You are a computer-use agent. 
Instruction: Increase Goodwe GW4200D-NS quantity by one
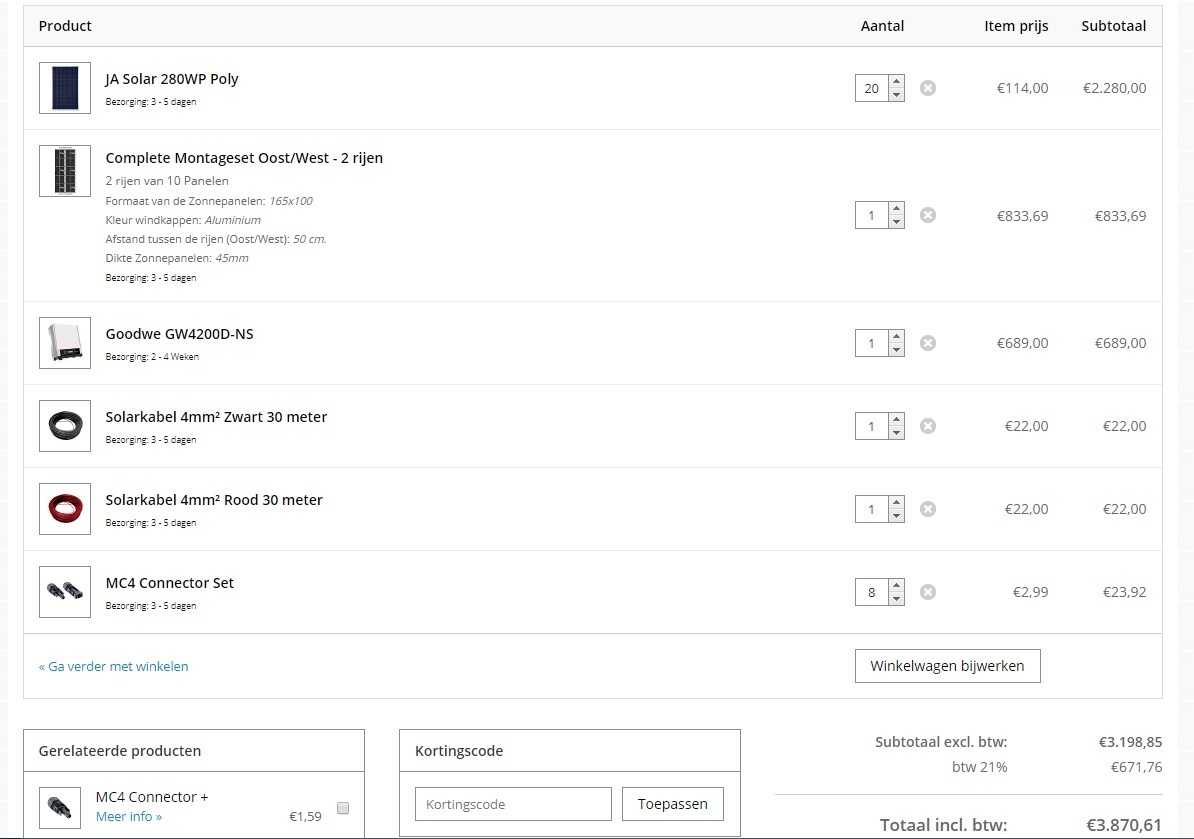pyautogui.click(x=896, y=337)
